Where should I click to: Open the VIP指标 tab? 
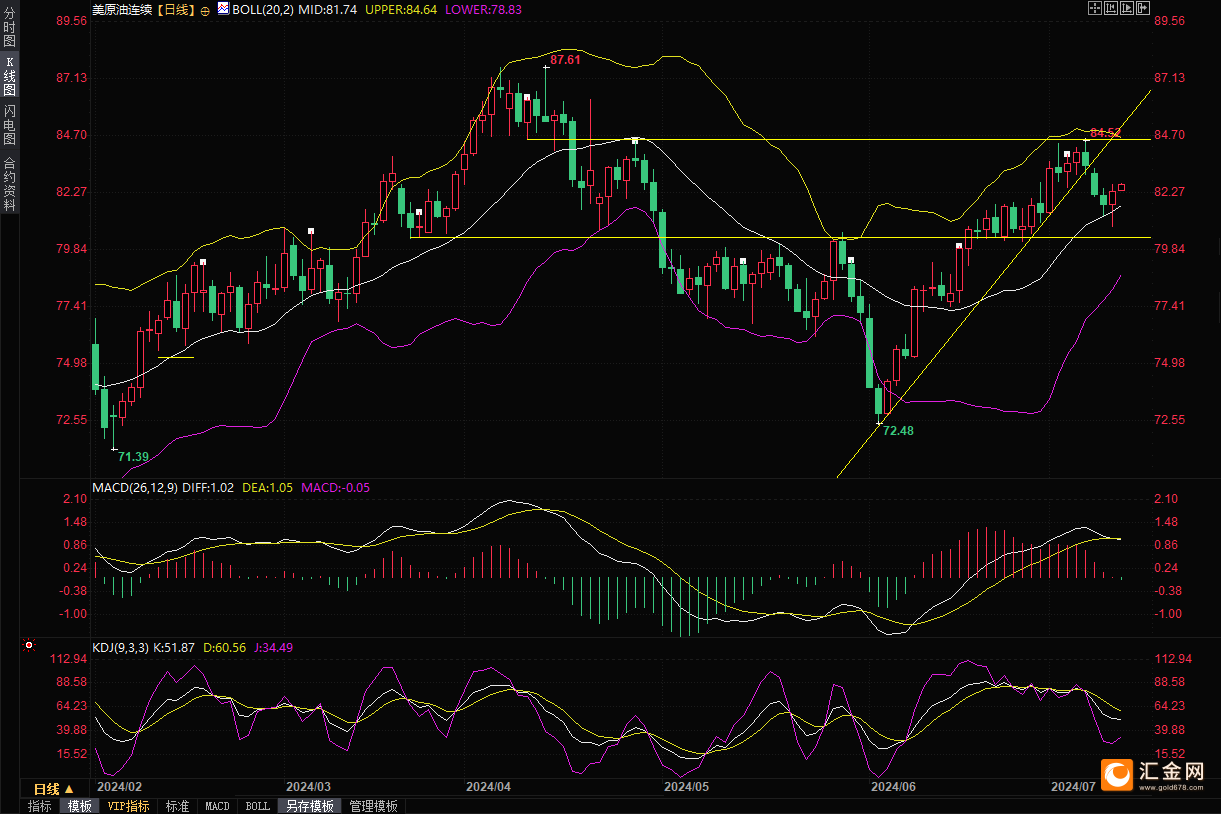(128, 806)
